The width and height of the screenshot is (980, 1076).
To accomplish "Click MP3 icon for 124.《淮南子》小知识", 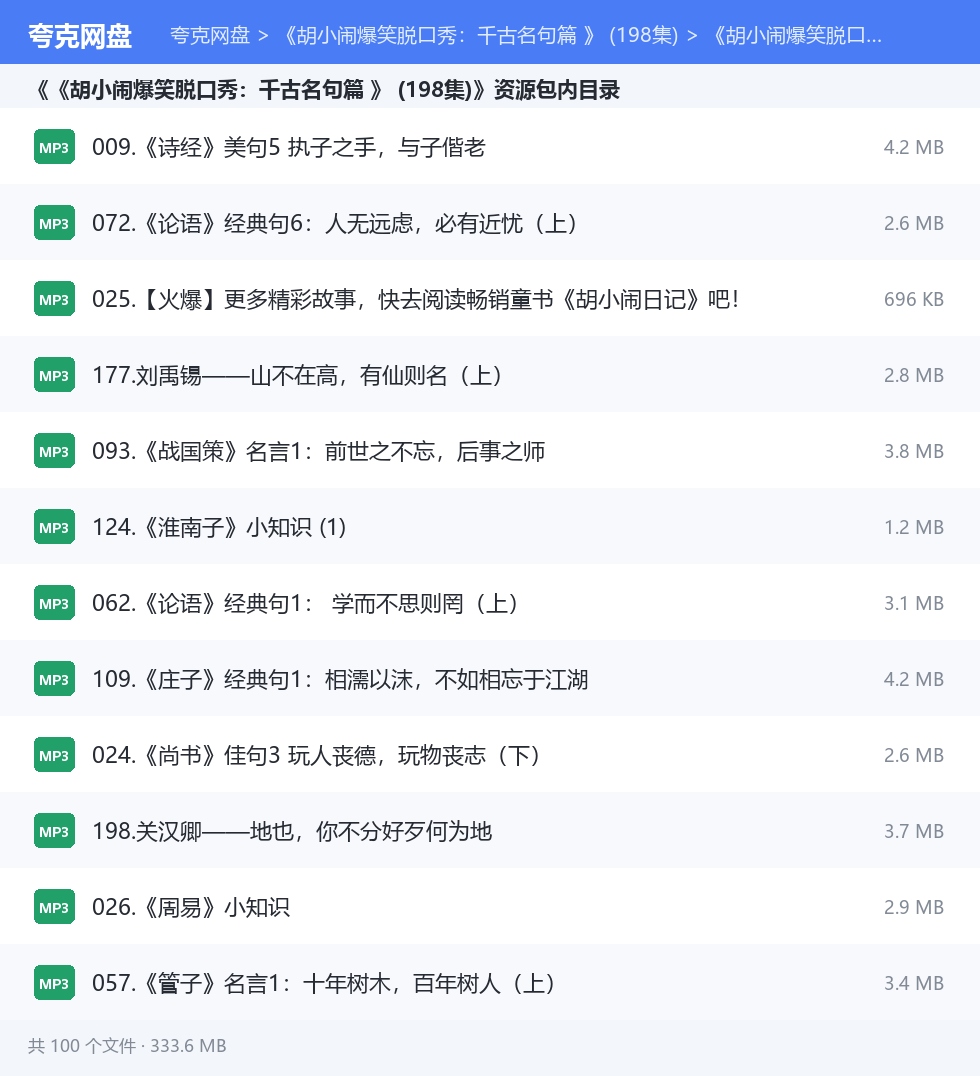I will [x=54, y=527].
